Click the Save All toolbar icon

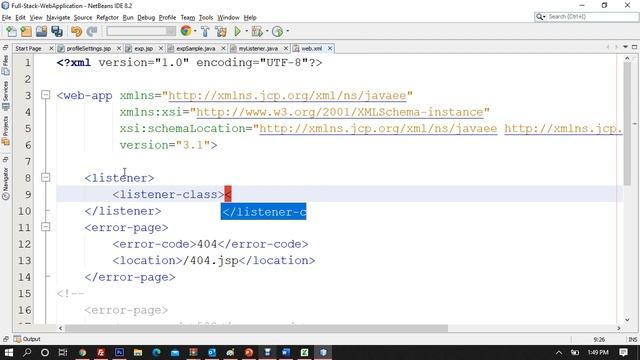(57, 31)
